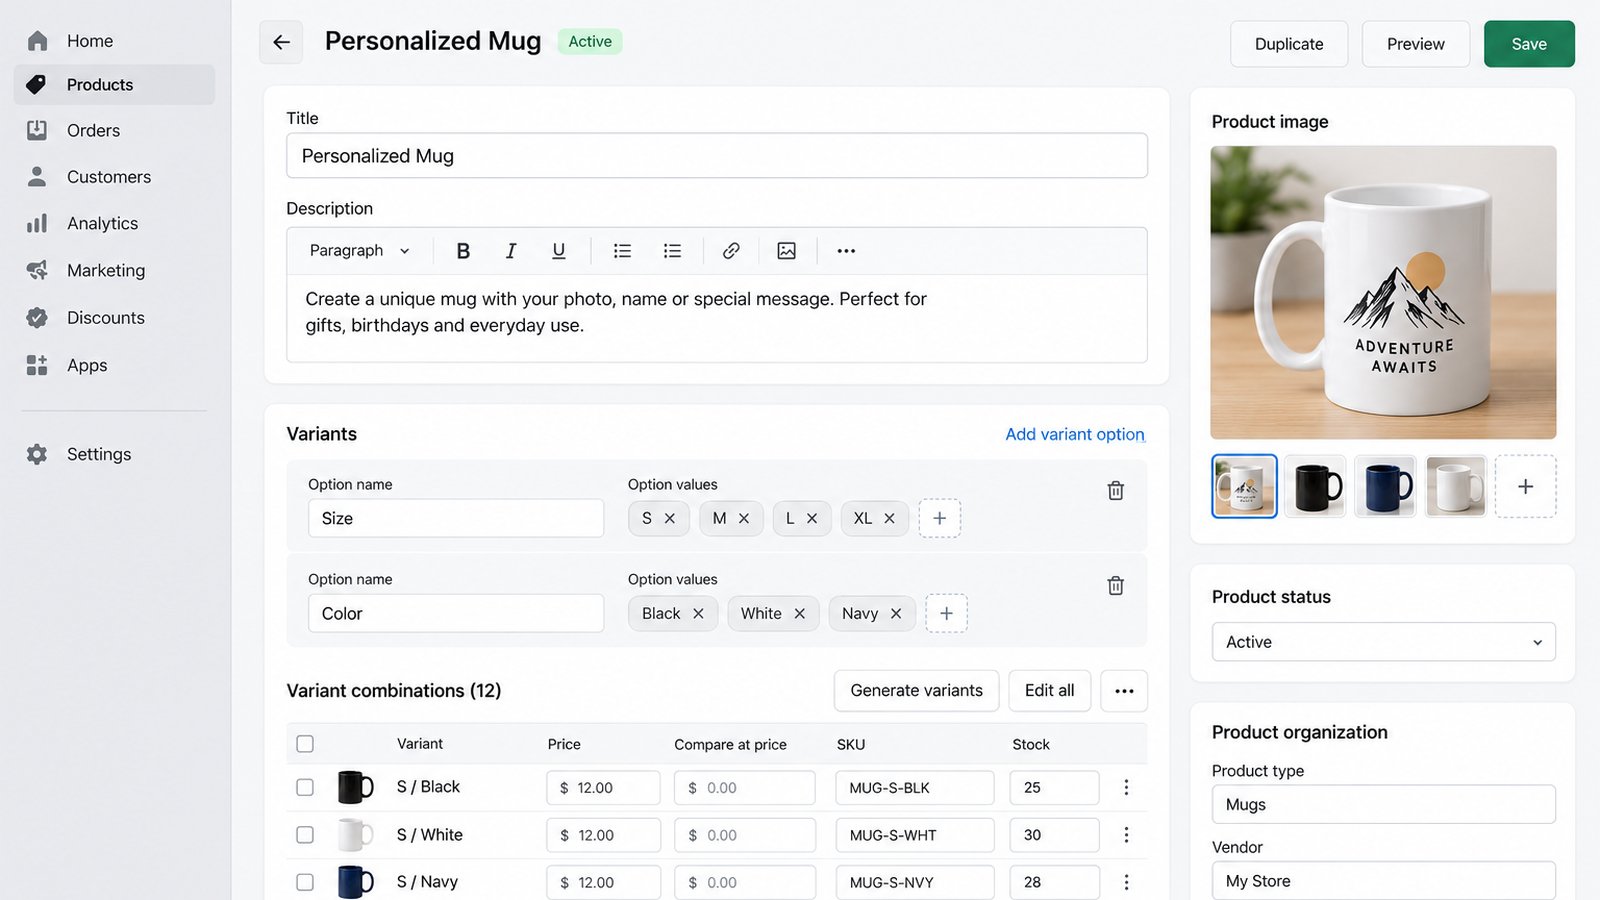1600x900 pixels.
Task: Insert numbered list in description
Action: click(672, 251)
